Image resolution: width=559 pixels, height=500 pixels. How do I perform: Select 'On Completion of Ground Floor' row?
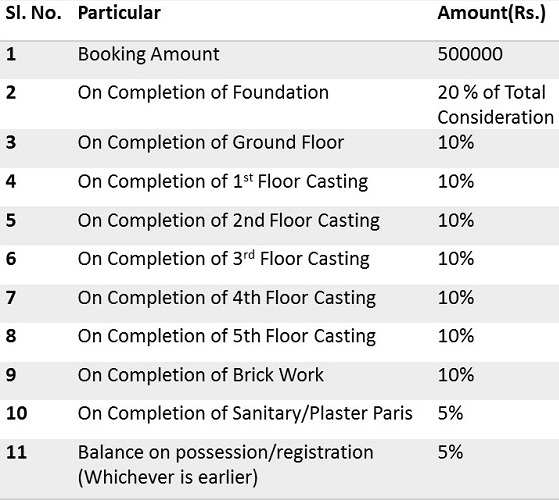(x=280, y=143)
